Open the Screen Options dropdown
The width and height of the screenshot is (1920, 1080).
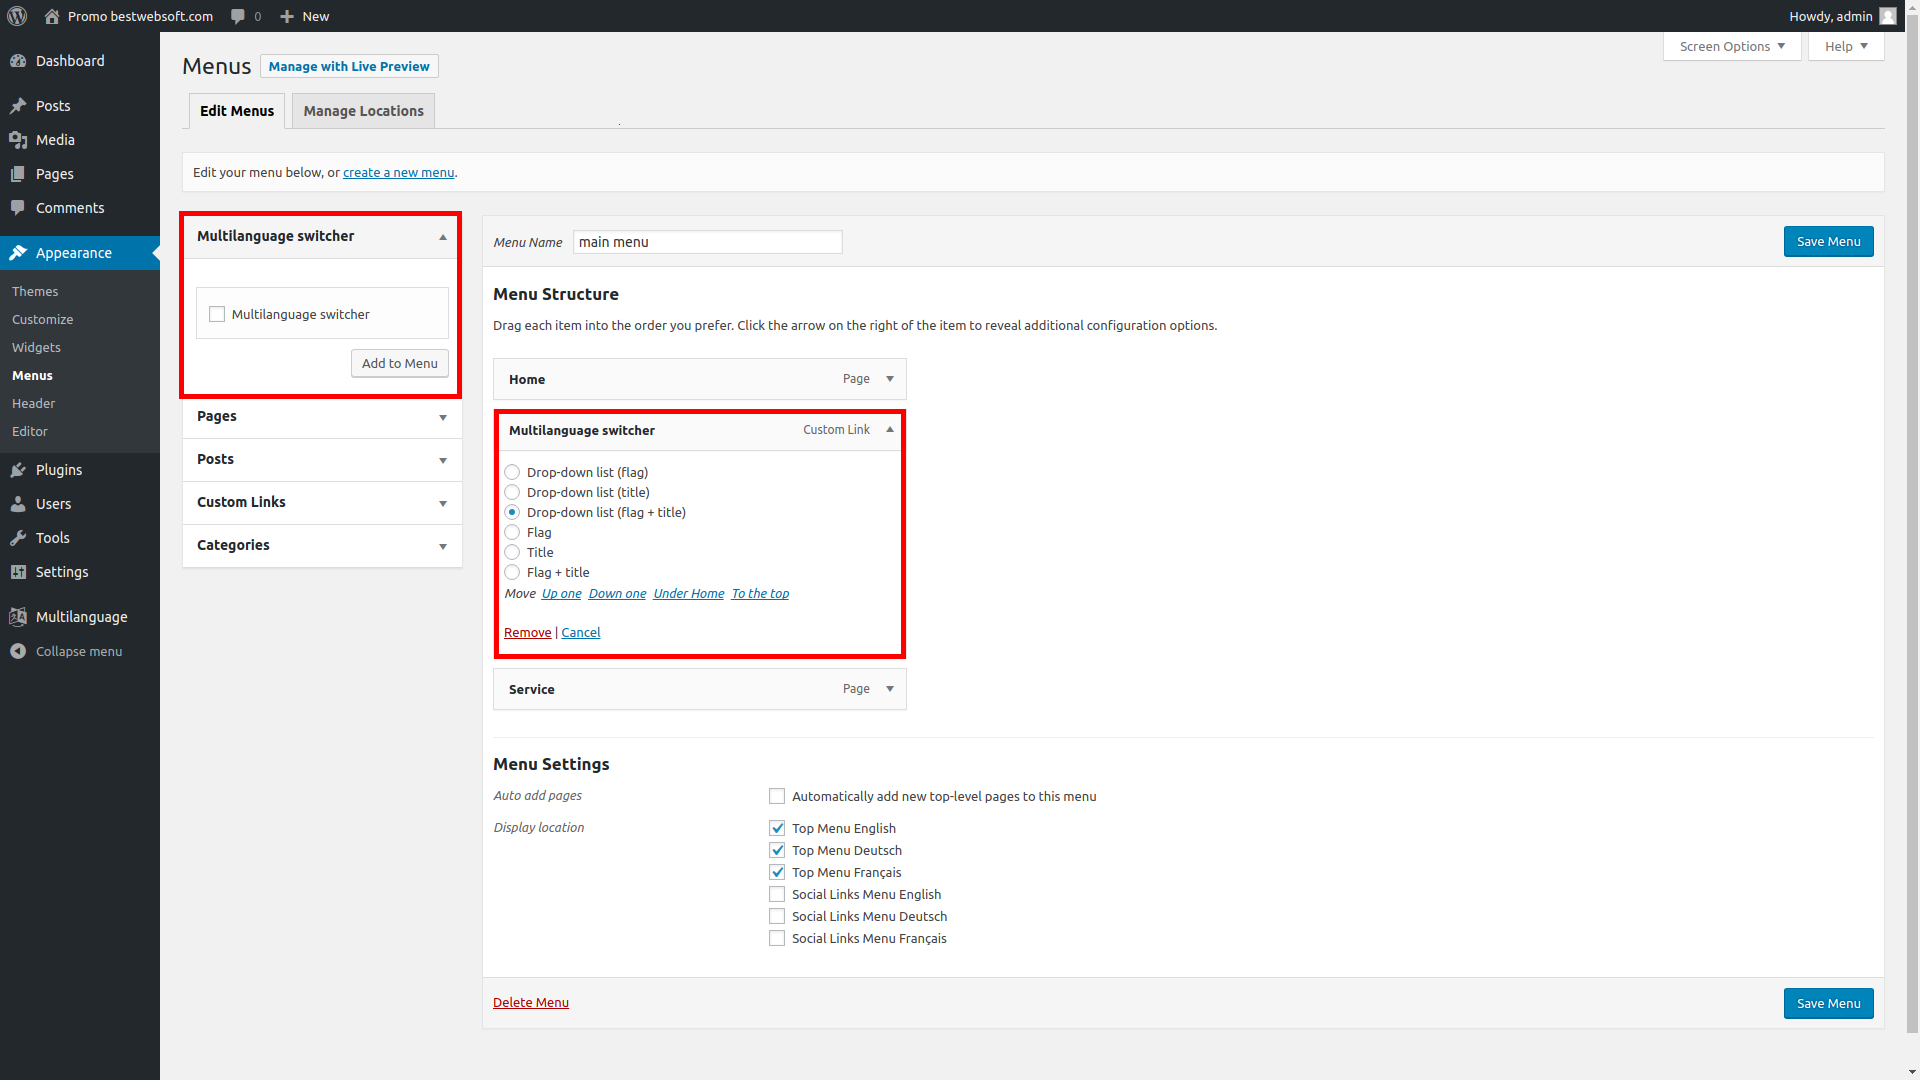1731,46
